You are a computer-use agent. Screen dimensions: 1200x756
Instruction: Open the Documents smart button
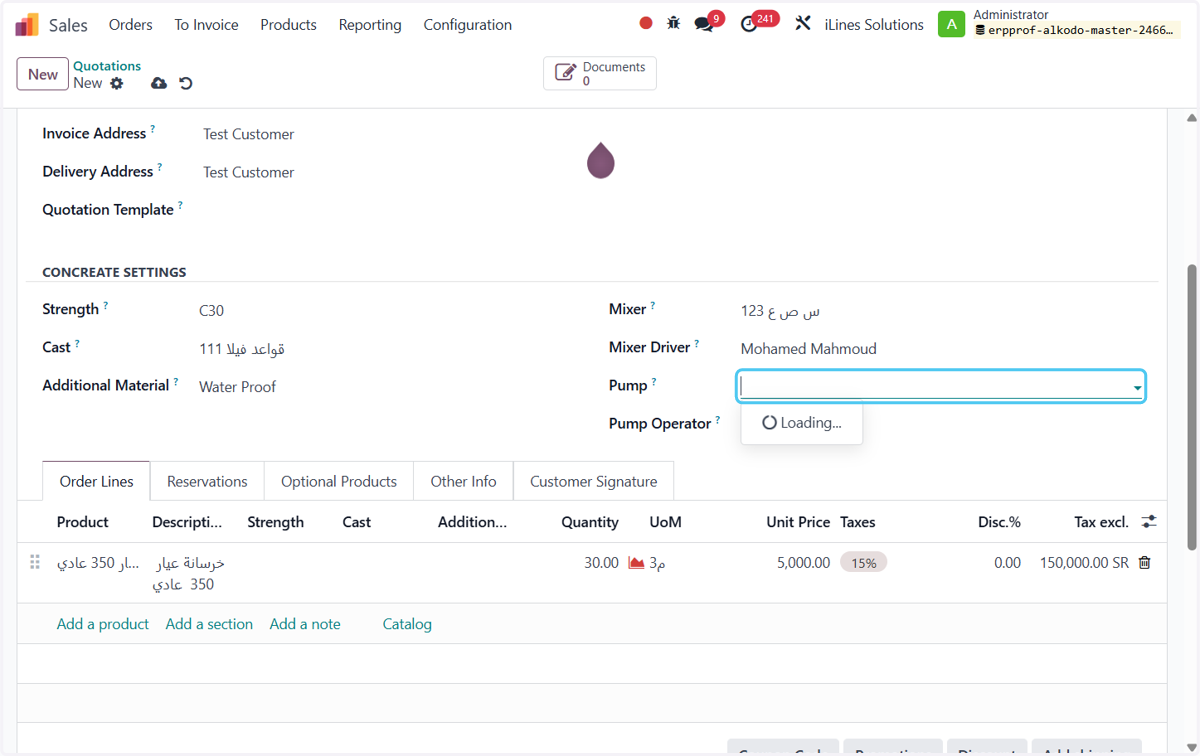[600, 74]
